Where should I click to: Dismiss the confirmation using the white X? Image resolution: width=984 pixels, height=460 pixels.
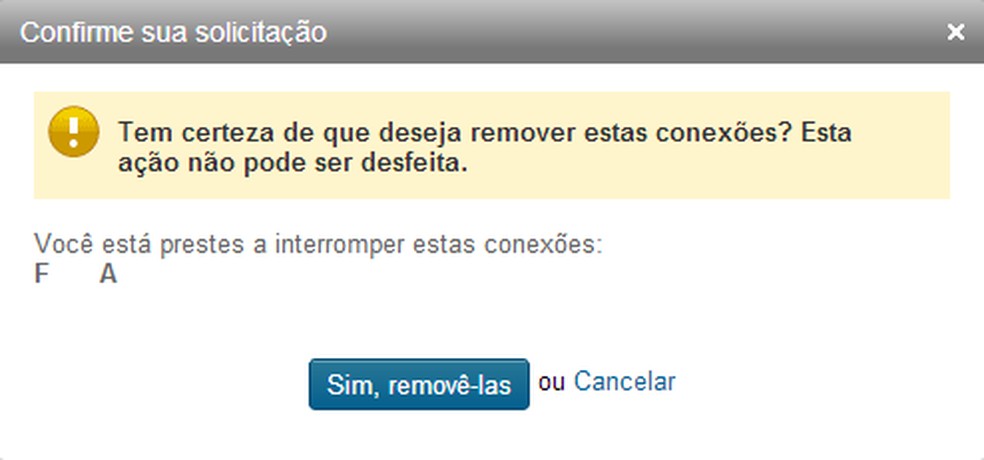tap(955, 32)
